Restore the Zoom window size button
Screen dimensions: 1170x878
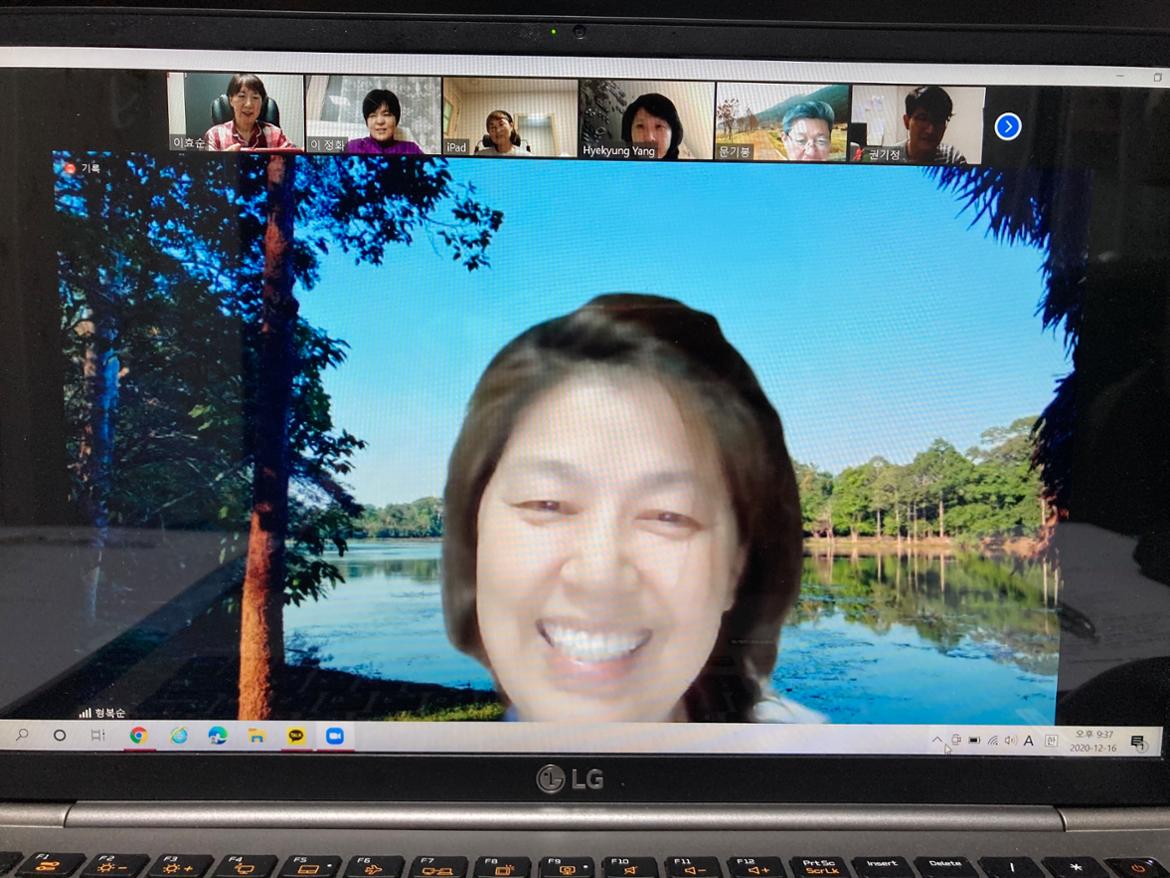click(x=1157, y=77)
